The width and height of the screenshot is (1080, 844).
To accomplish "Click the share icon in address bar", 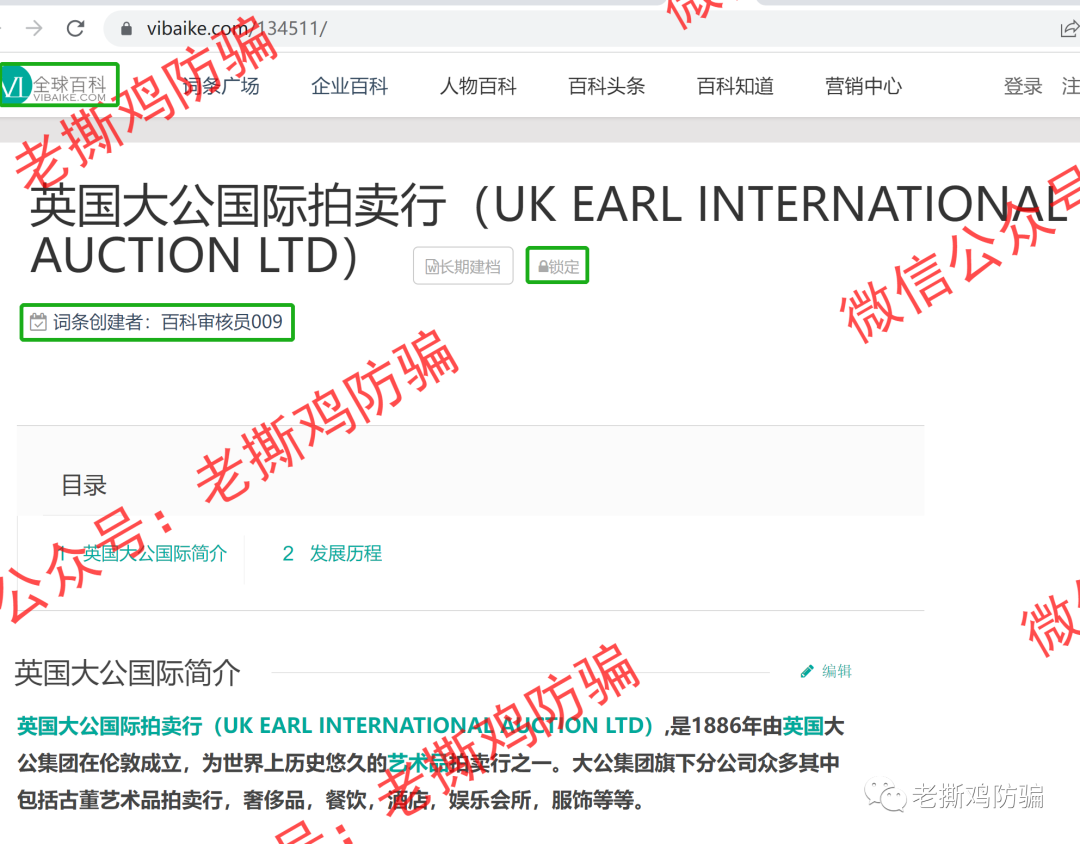I will pyautogui.click(x=1070, y=28).
